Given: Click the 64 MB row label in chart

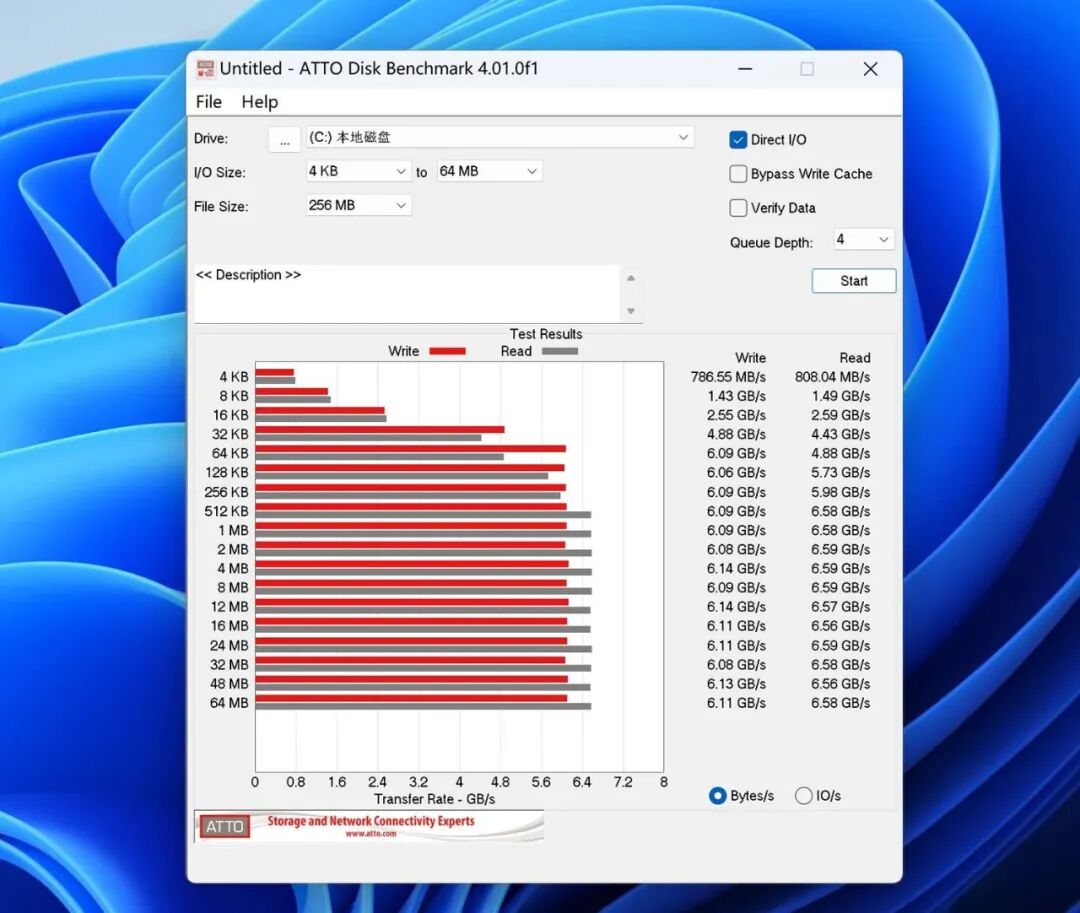Looking at the screenshot, I should coord(229,703).
